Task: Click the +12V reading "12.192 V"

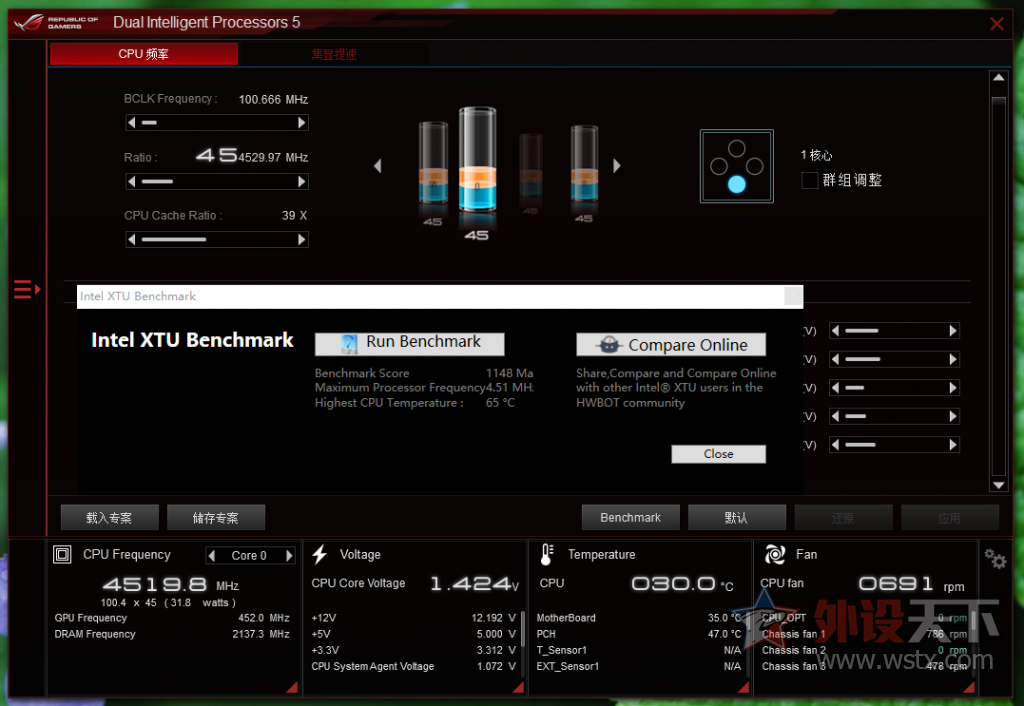Action: tap(493, 618)
